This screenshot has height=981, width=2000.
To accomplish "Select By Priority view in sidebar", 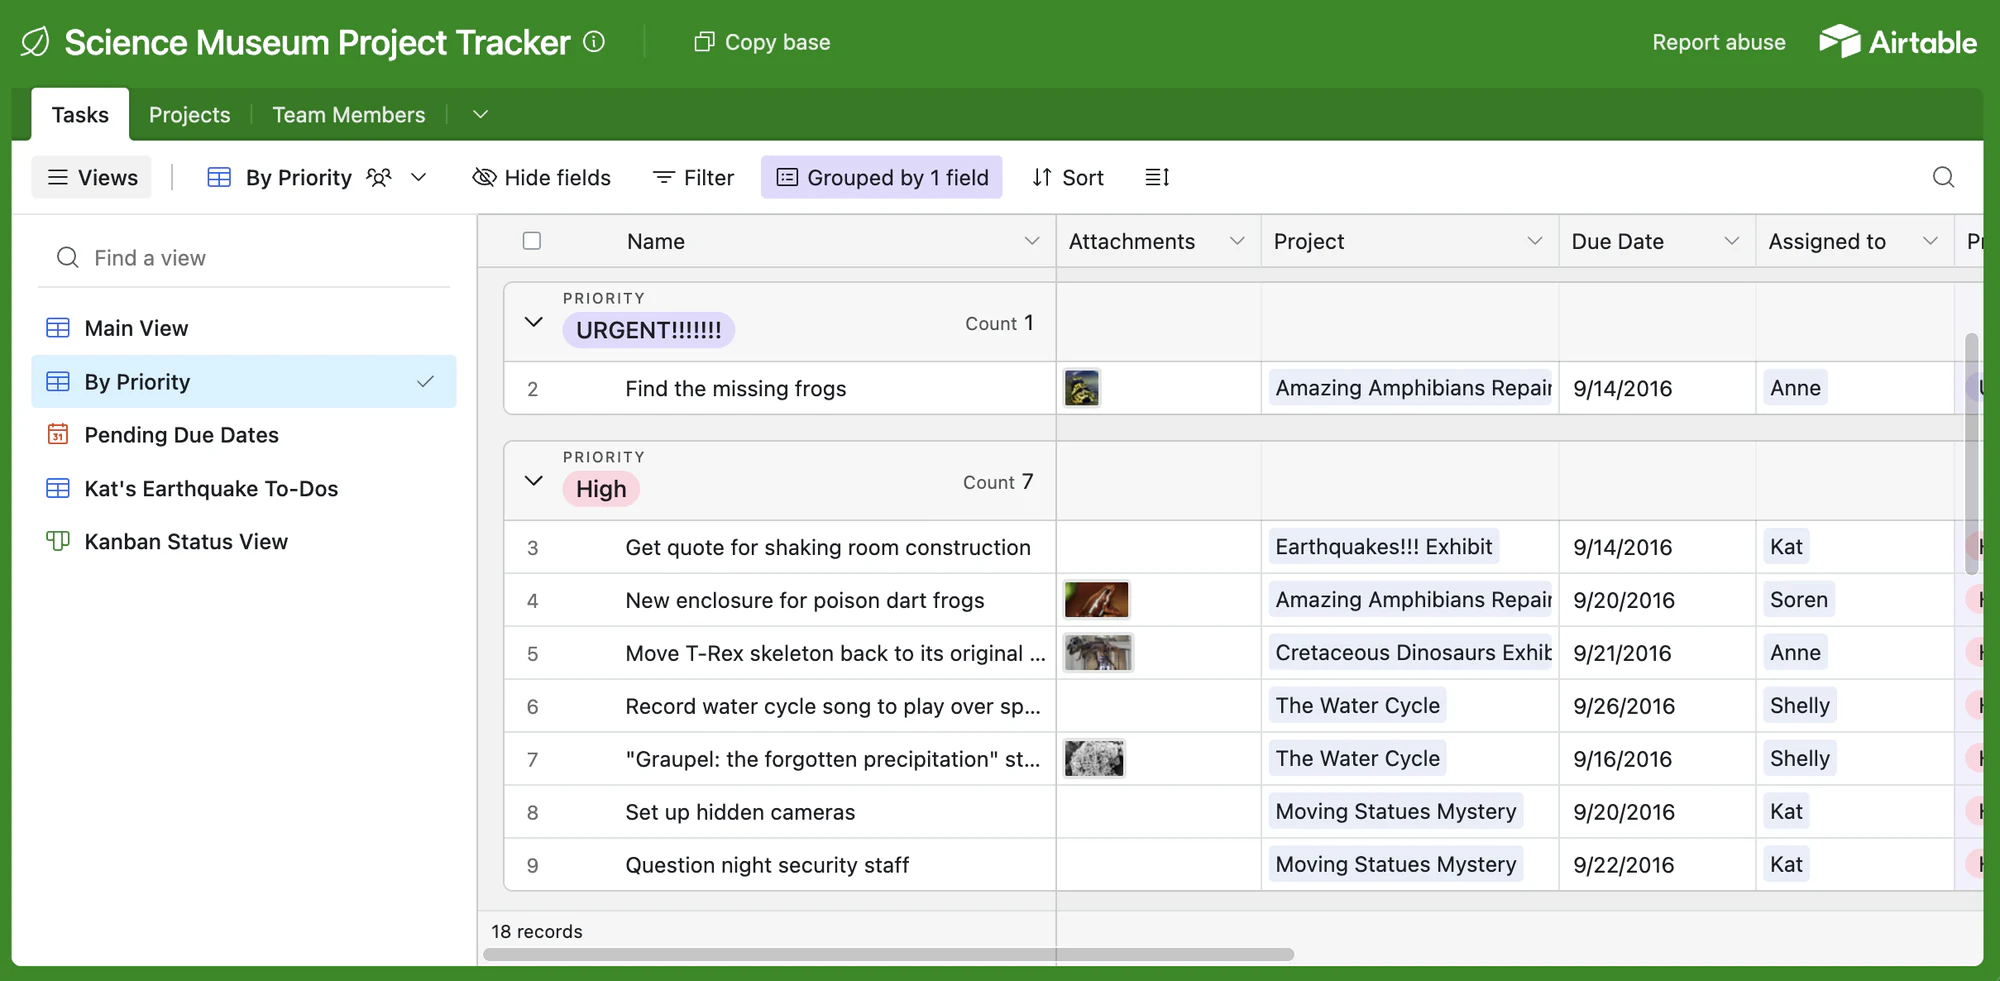I will (x=244, y=381).
